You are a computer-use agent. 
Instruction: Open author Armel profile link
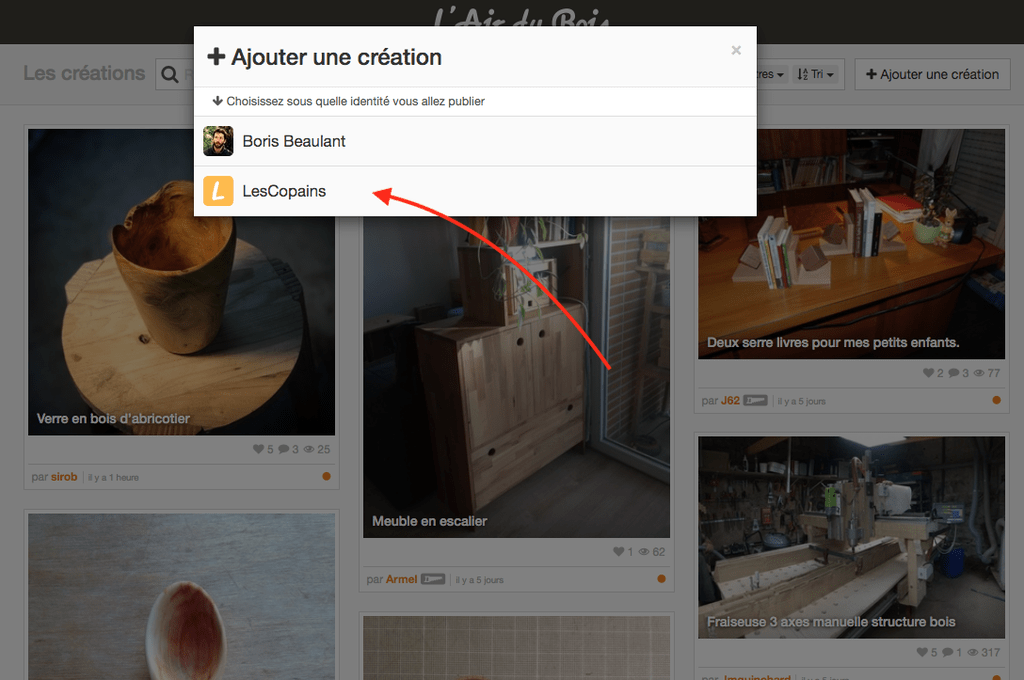tap(401, 579)
